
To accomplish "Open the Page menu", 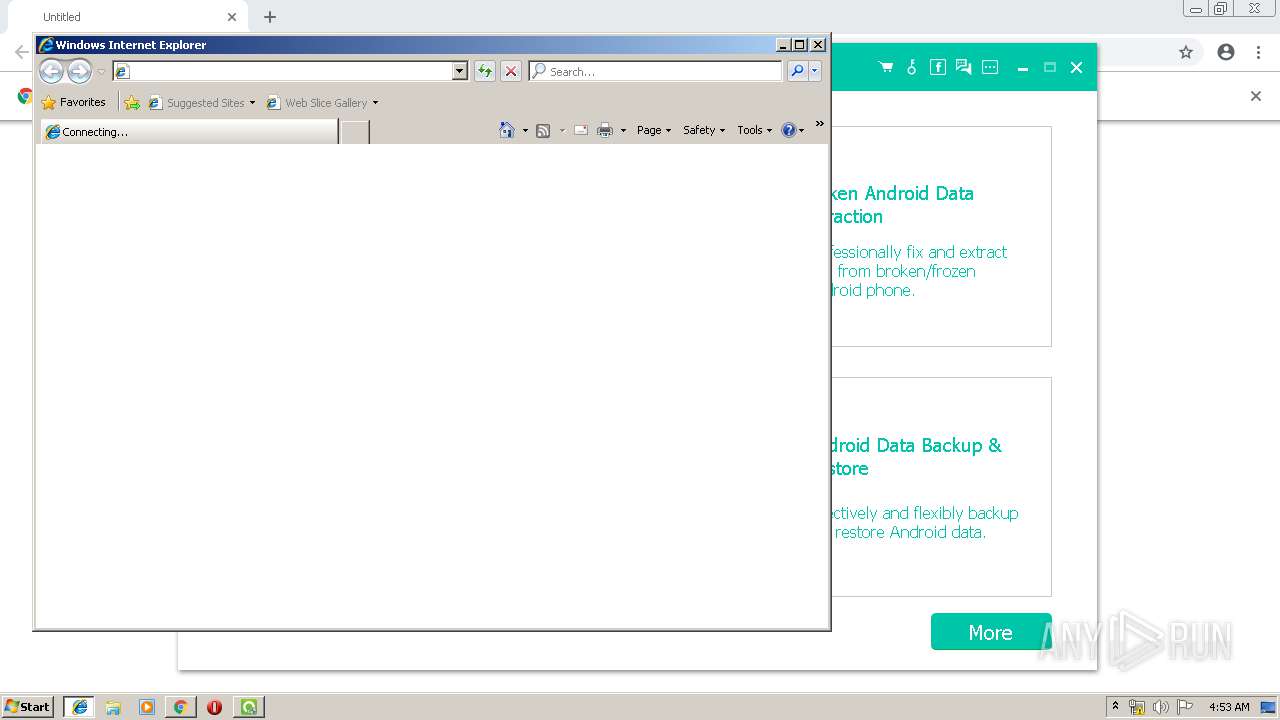I will 654,130.
